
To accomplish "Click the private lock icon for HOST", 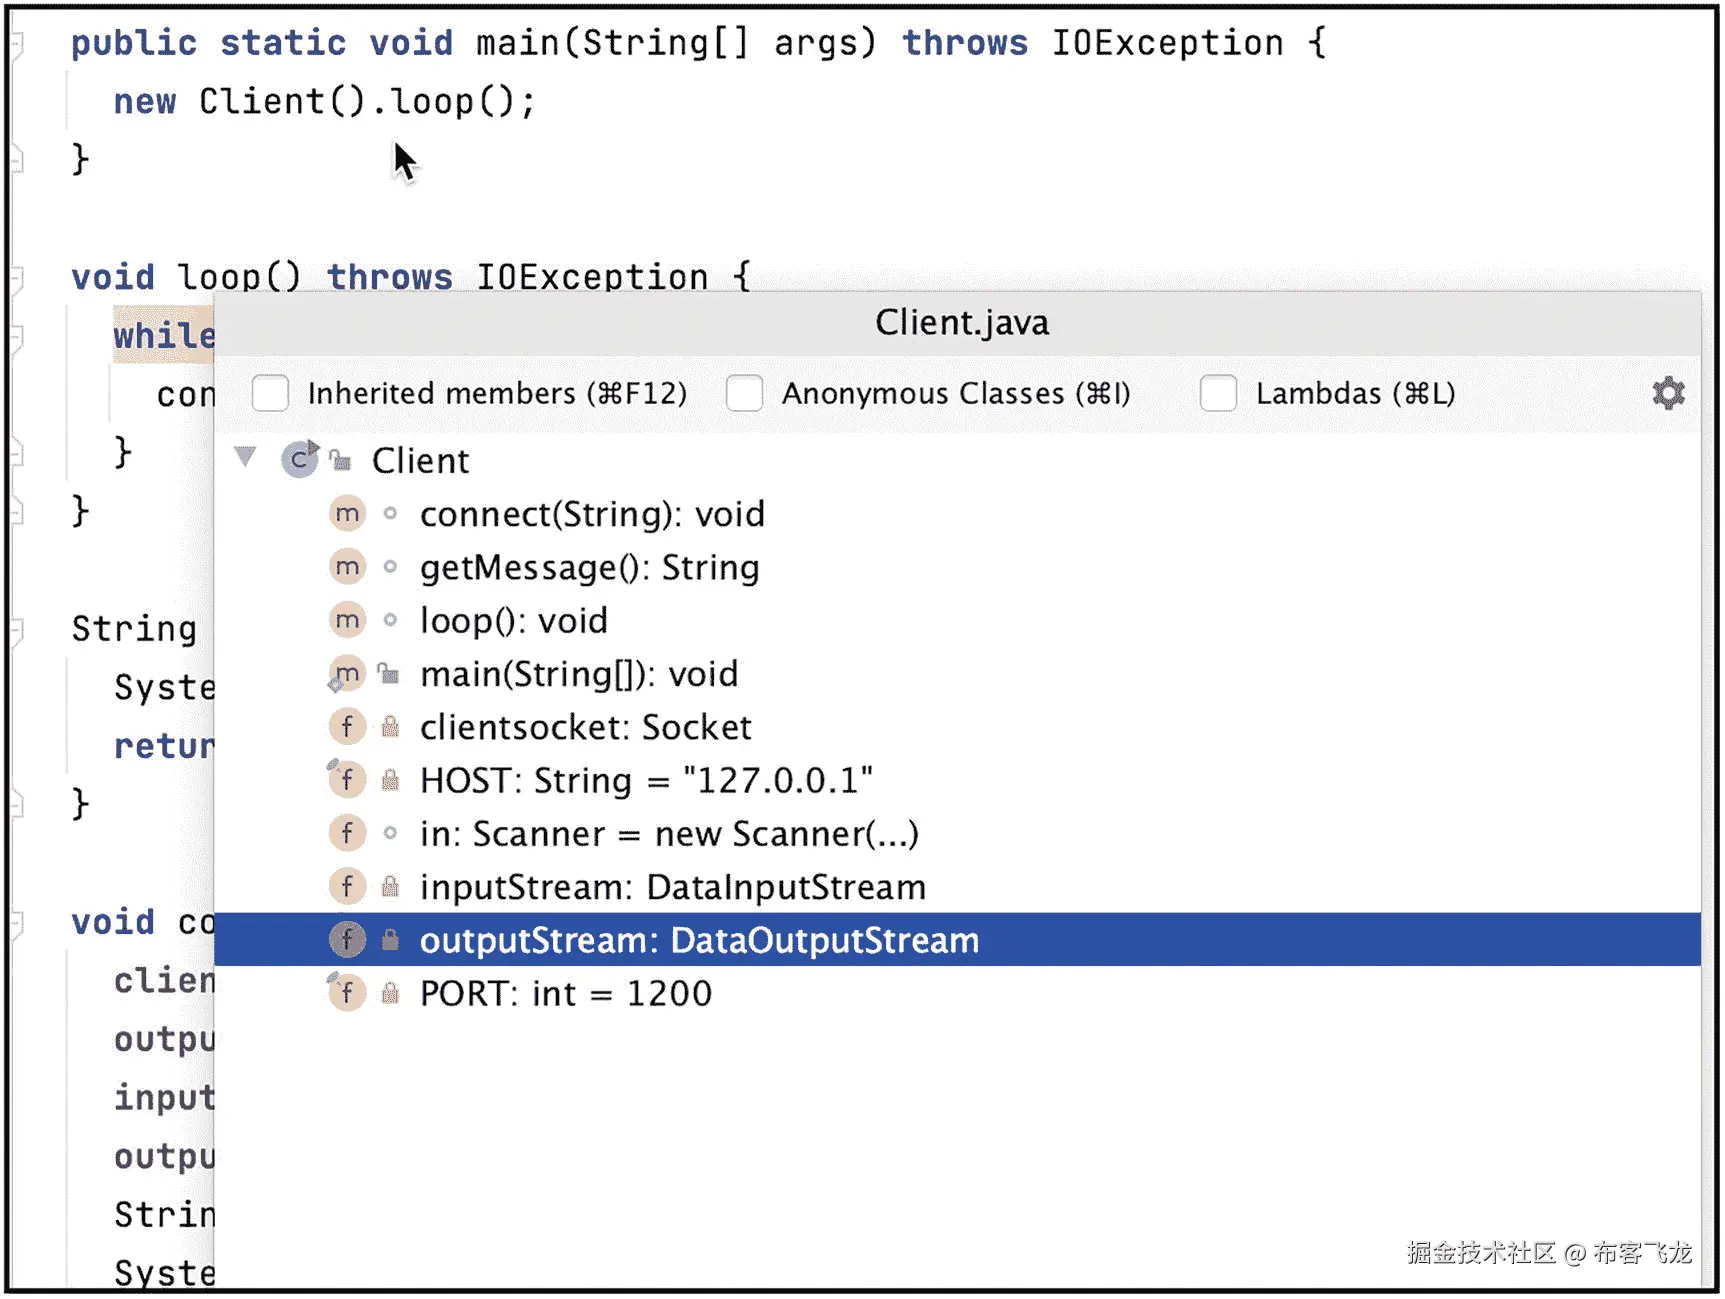I will click(390, 780).
